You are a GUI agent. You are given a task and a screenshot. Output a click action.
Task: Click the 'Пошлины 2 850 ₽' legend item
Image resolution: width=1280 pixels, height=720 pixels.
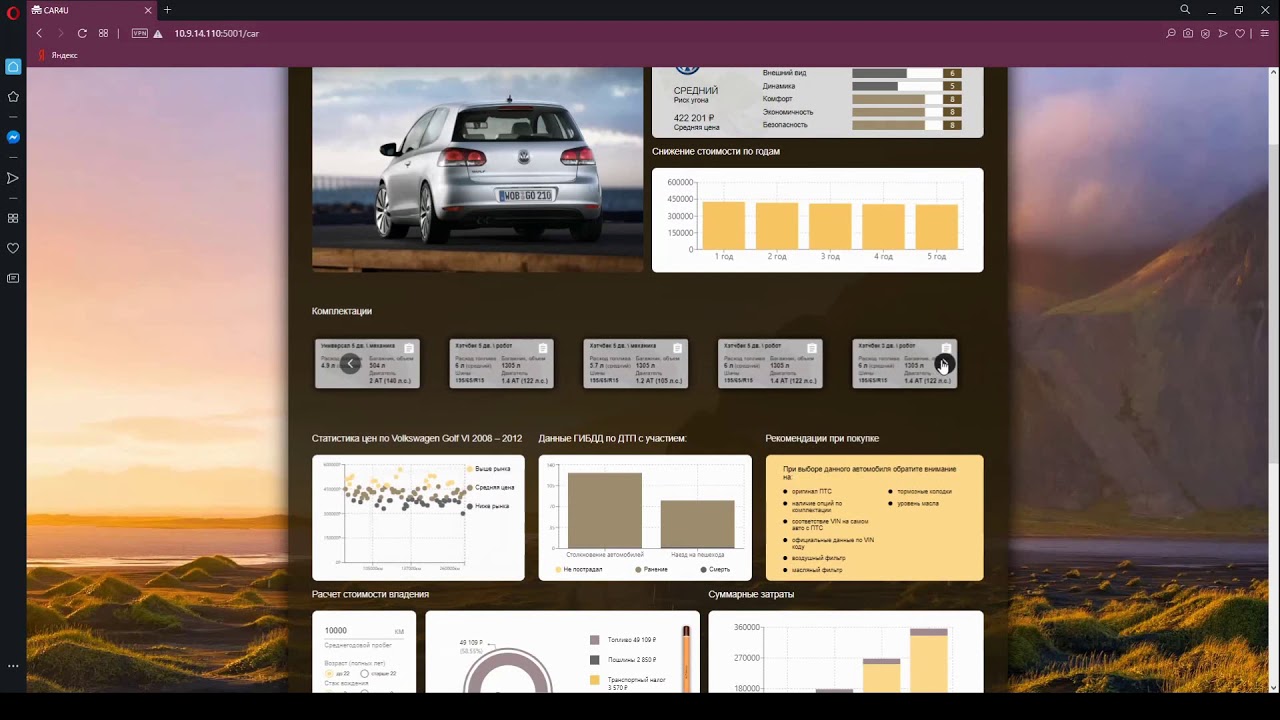pos(623,660)
